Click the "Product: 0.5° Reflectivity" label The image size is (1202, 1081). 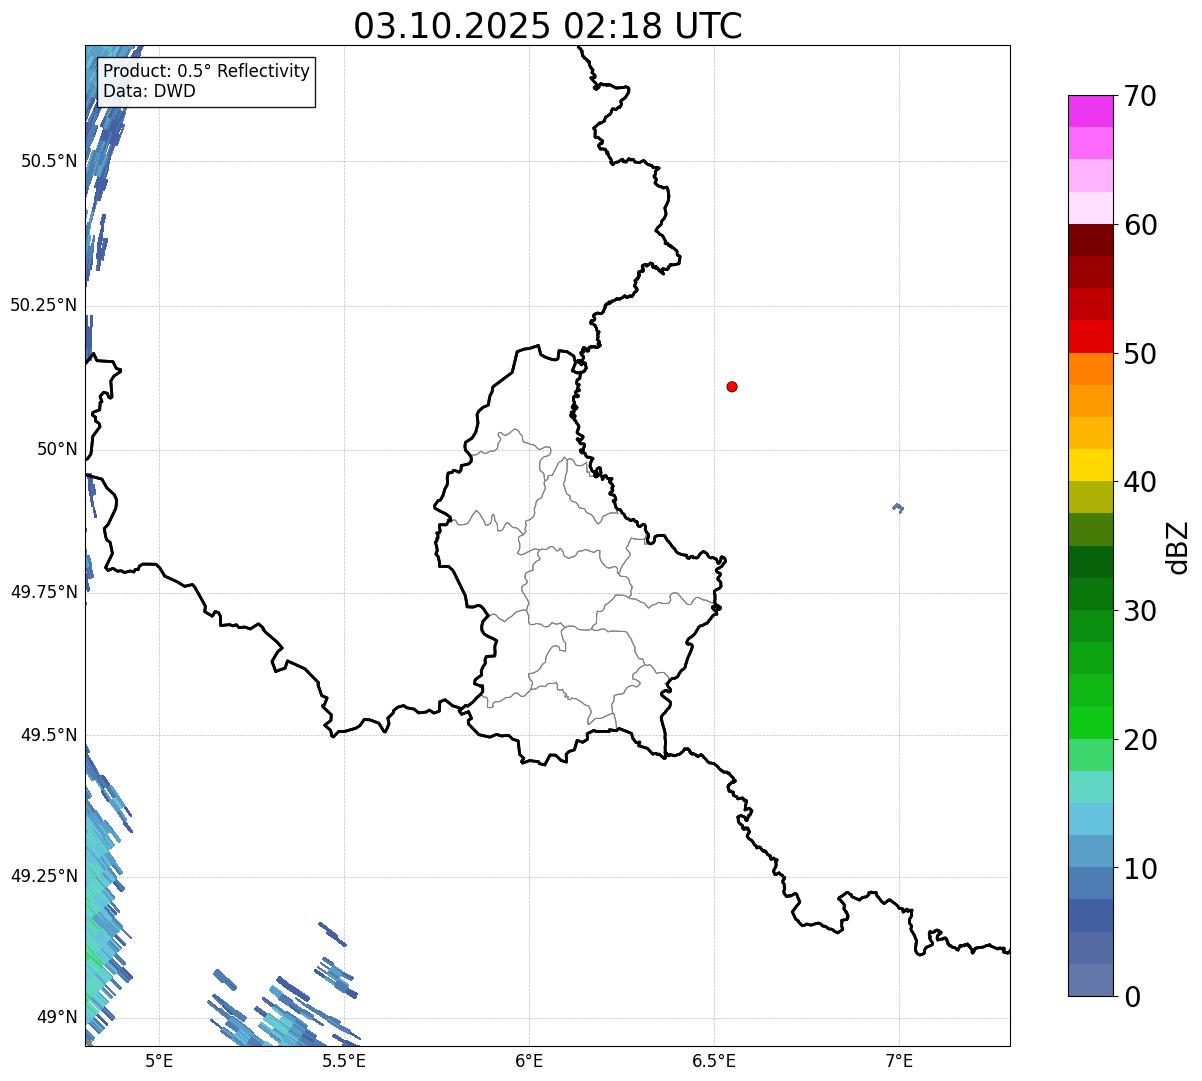point(207,72)
